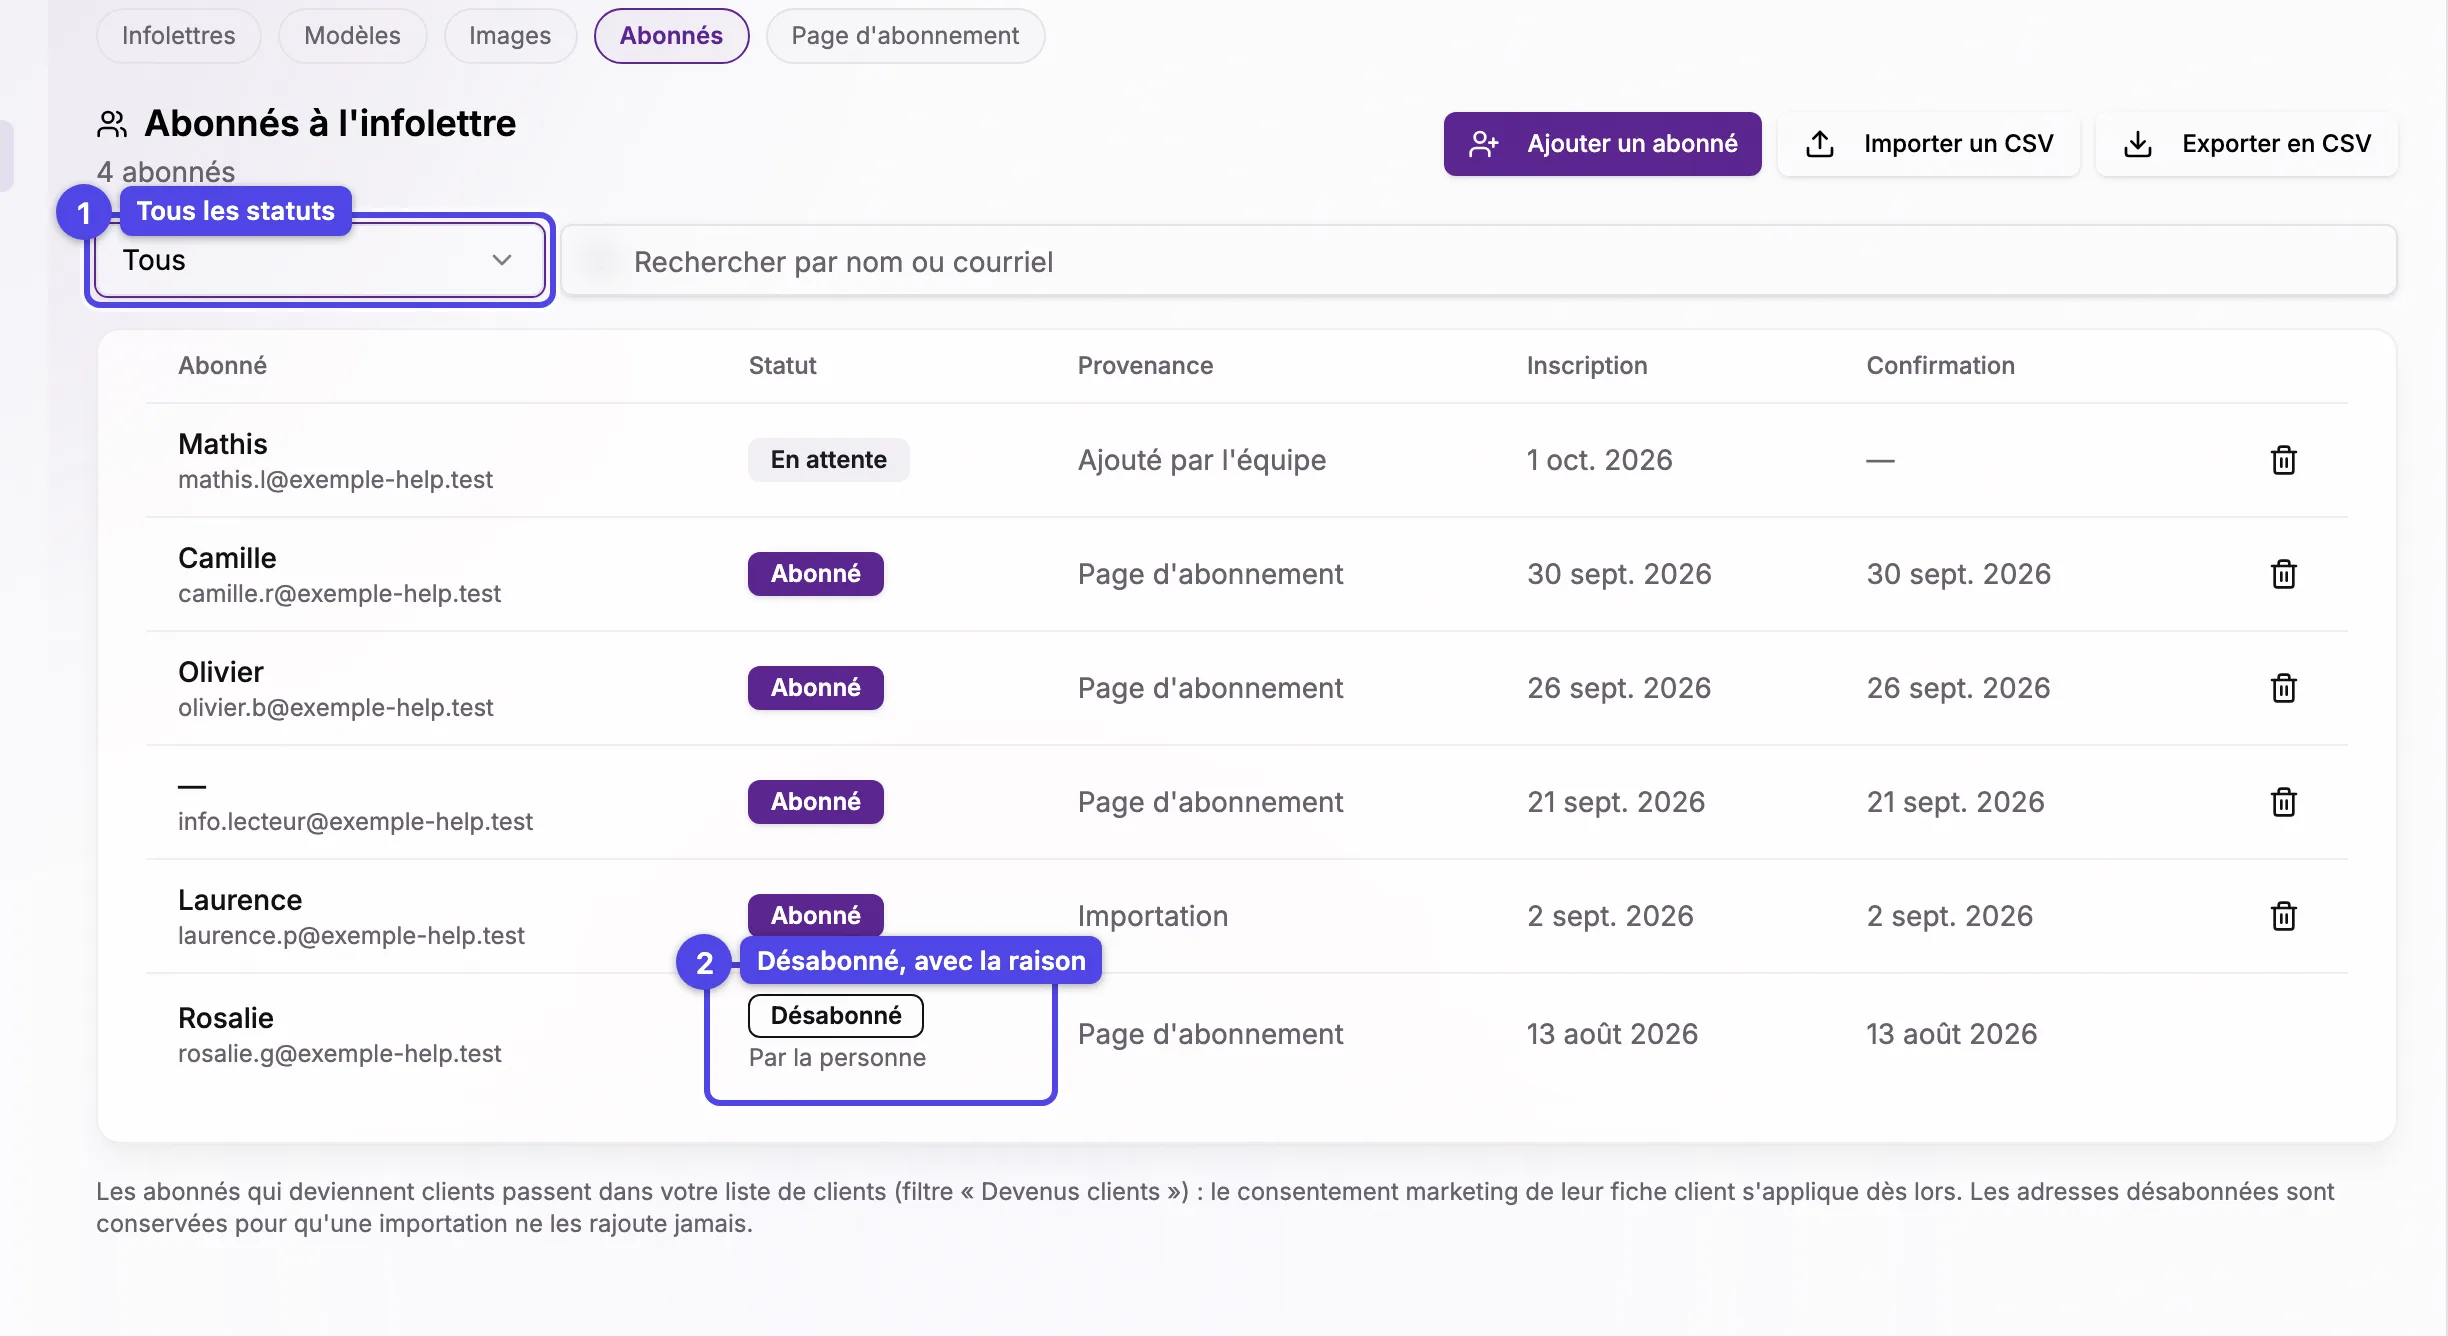Click the Abonné badge in Olivier's row

pos(815,688)
